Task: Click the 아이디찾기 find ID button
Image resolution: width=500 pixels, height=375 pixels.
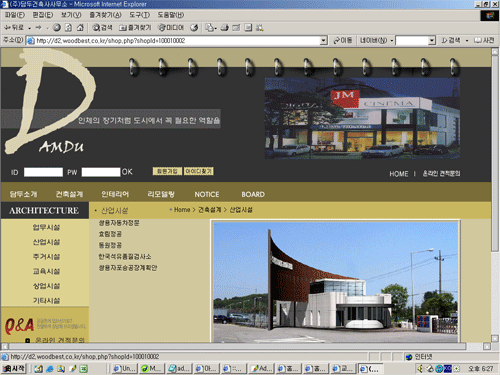Action: tap(199, 171)
